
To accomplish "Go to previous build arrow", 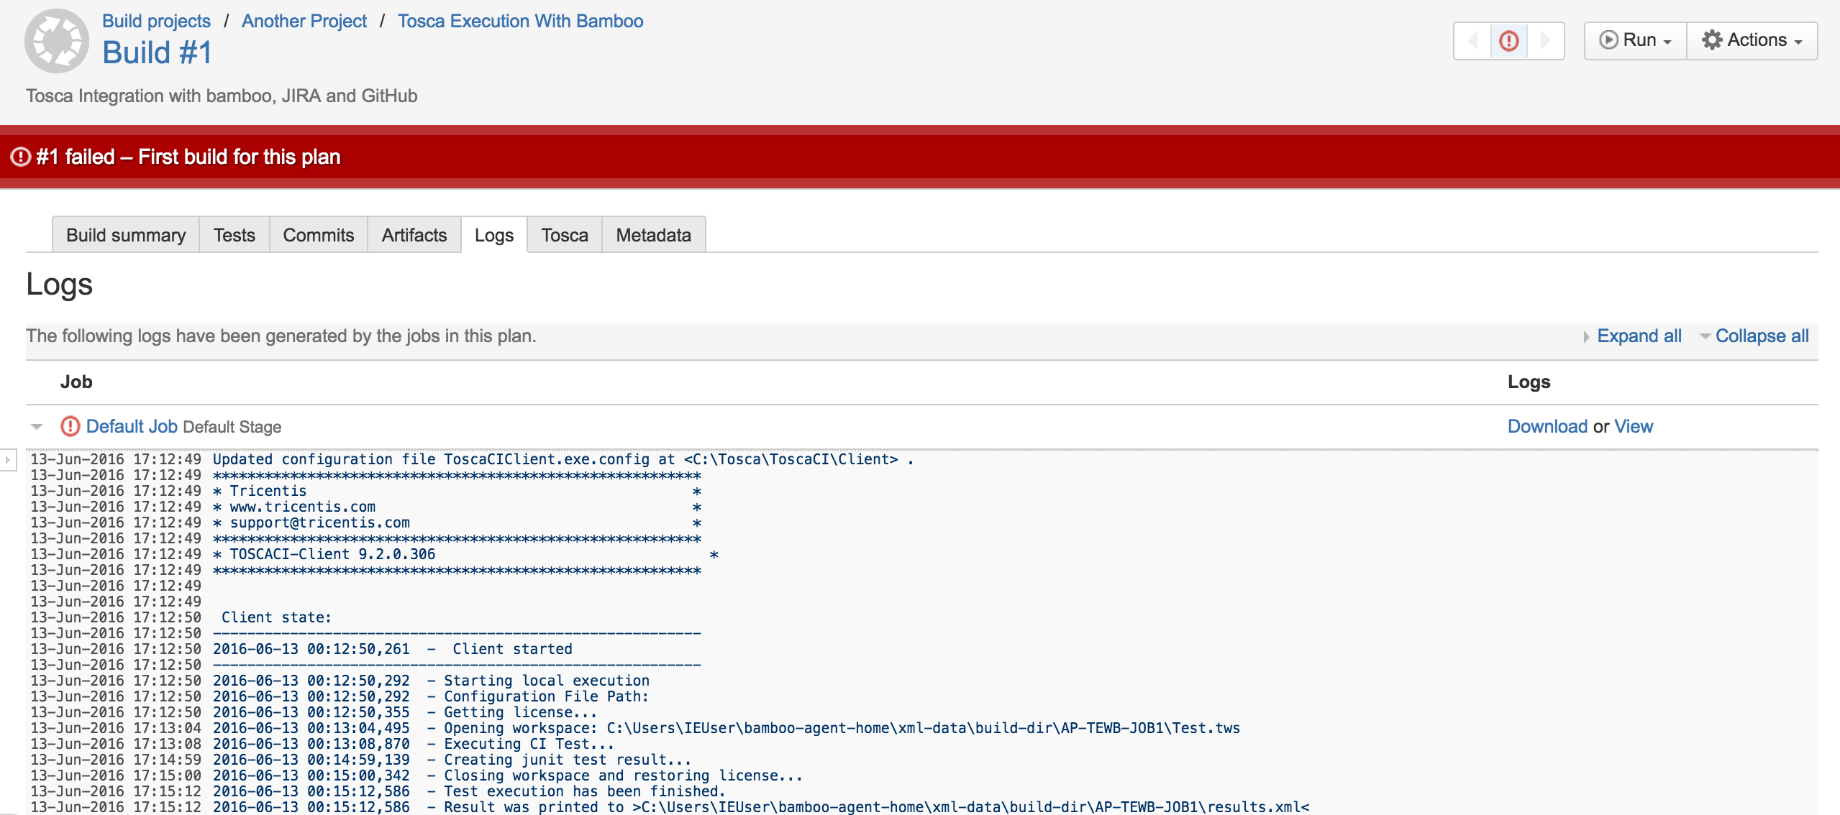I will pyautogui.click(x=1472, y=41).
